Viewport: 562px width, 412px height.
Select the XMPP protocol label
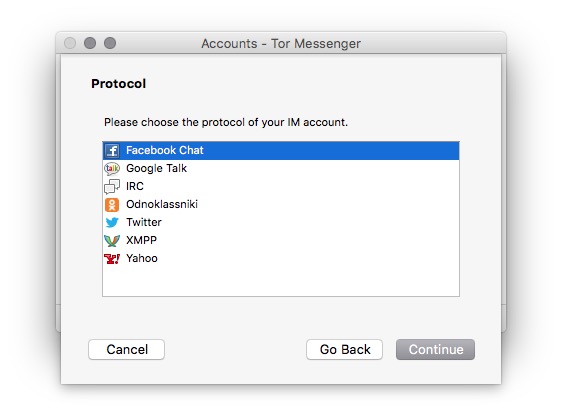(142, 240)
